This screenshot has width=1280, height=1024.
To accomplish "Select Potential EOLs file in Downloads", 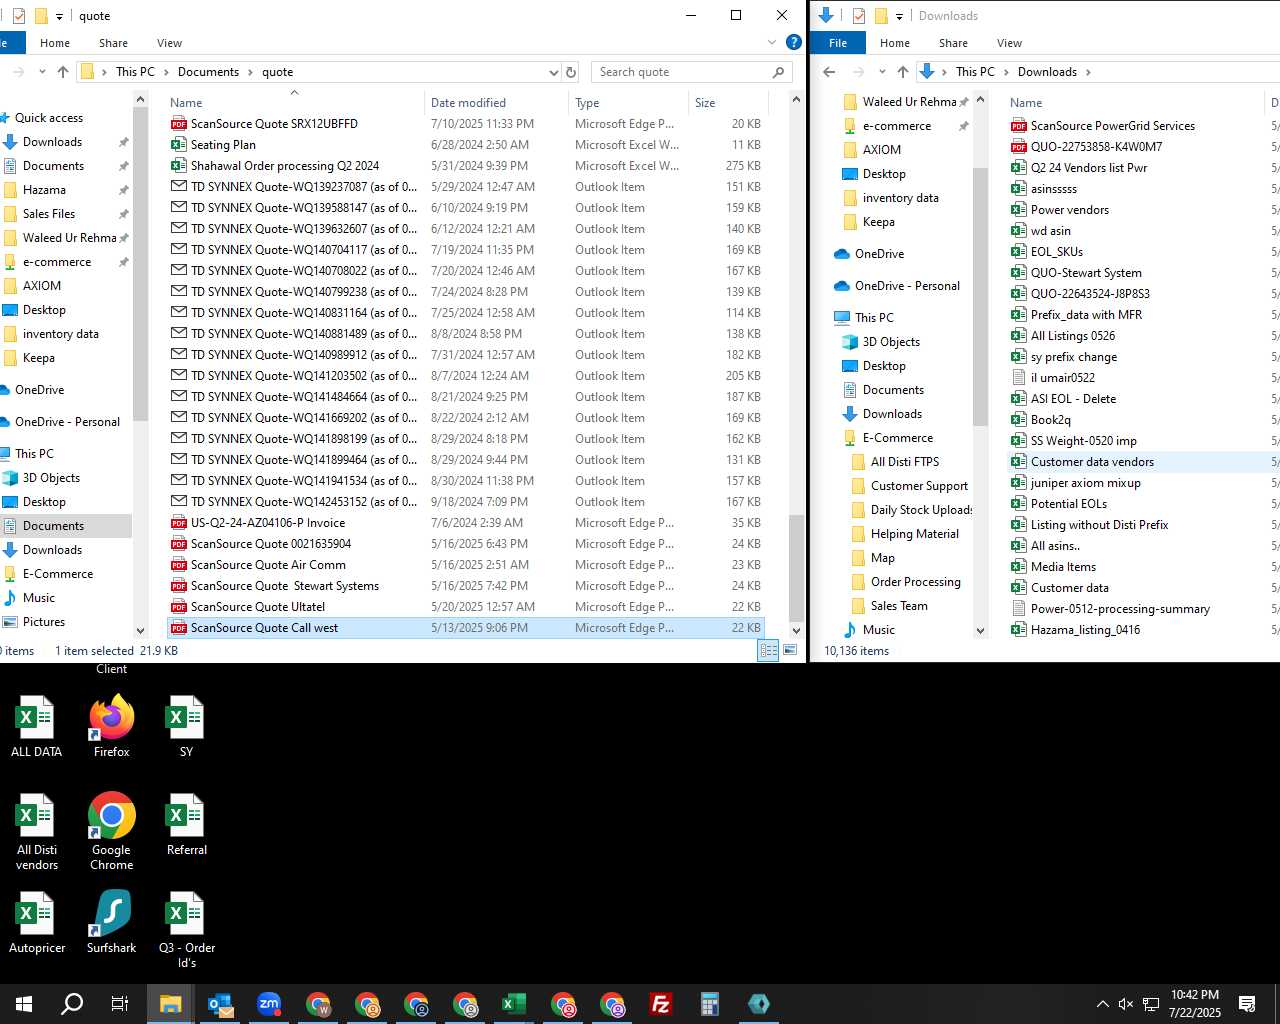I will (x=1142, y=504).
